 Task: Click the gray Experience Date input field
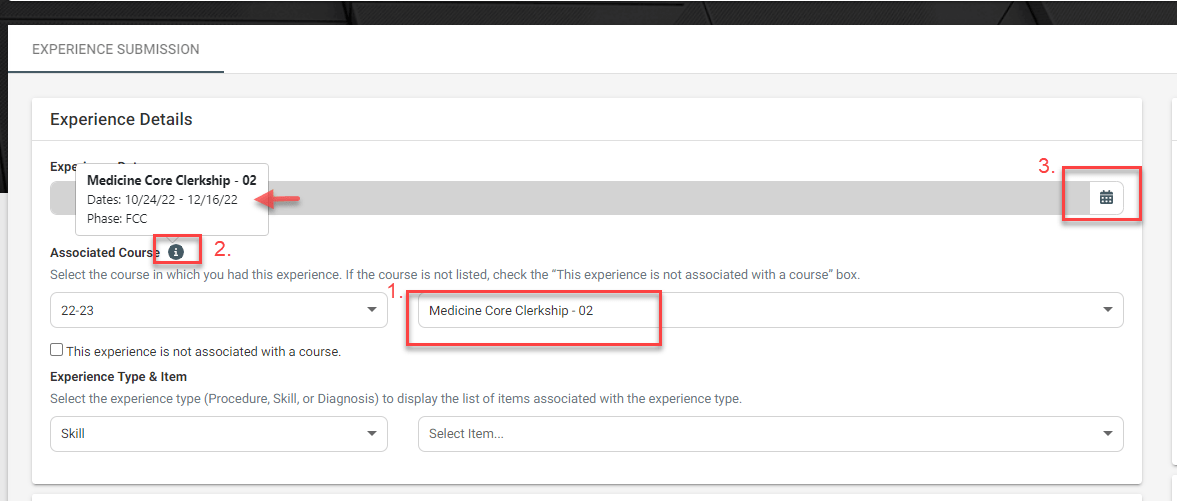pyautogui.click(x=569, y=198)
